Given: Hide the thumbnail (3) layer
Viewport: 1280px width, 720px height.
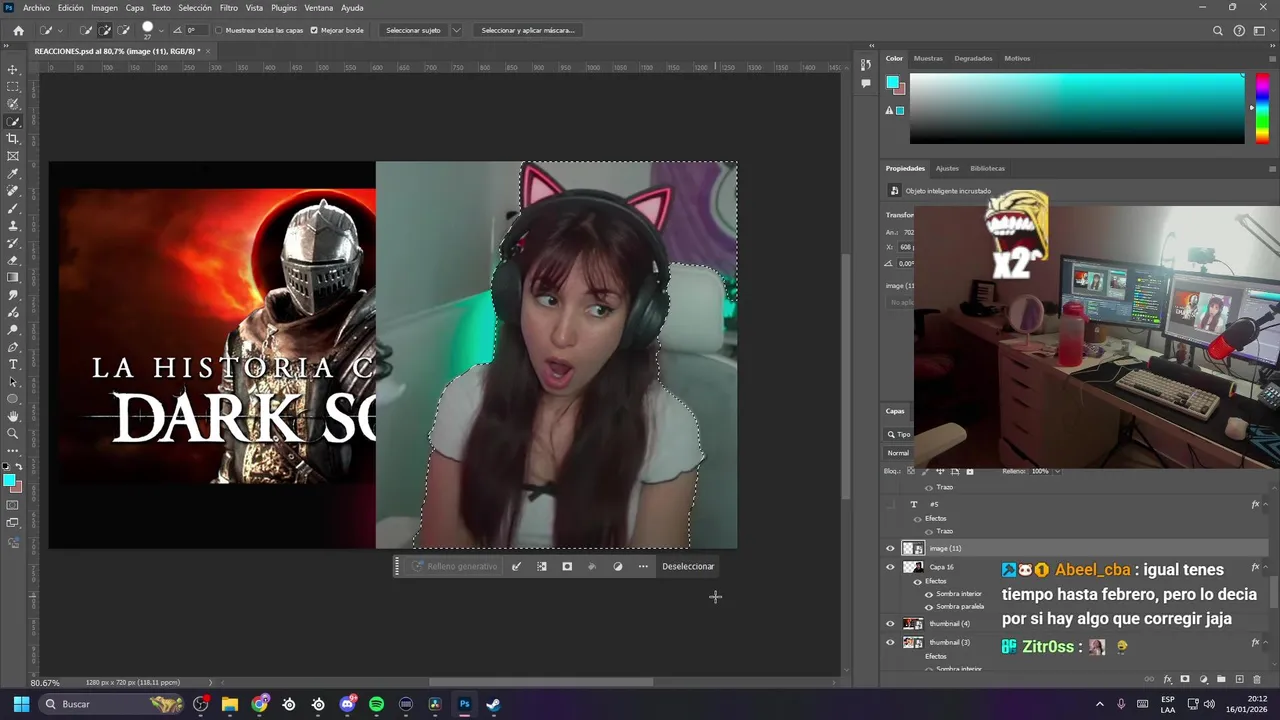Looking at the screenshot, I should pos(890,642).
